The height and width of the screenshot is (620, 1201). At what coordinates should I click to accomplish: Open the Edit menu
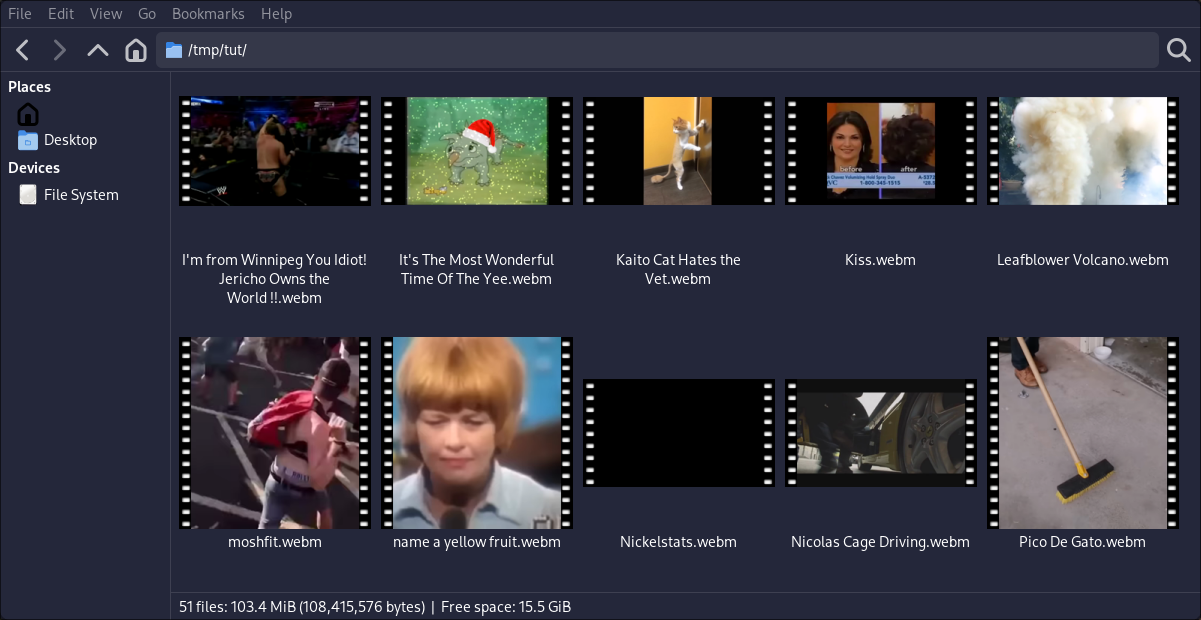[x=61, y=13]
